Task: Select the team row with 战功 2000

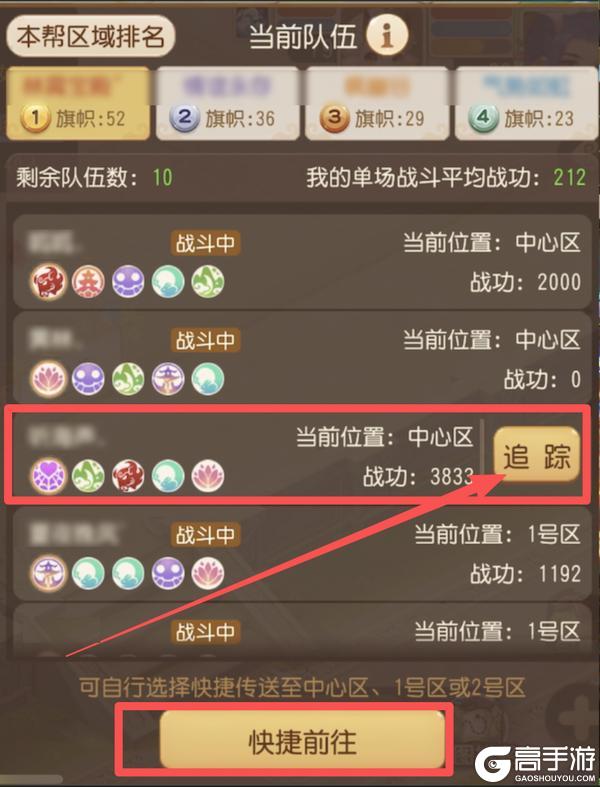Action: click(x=302, y=261)
